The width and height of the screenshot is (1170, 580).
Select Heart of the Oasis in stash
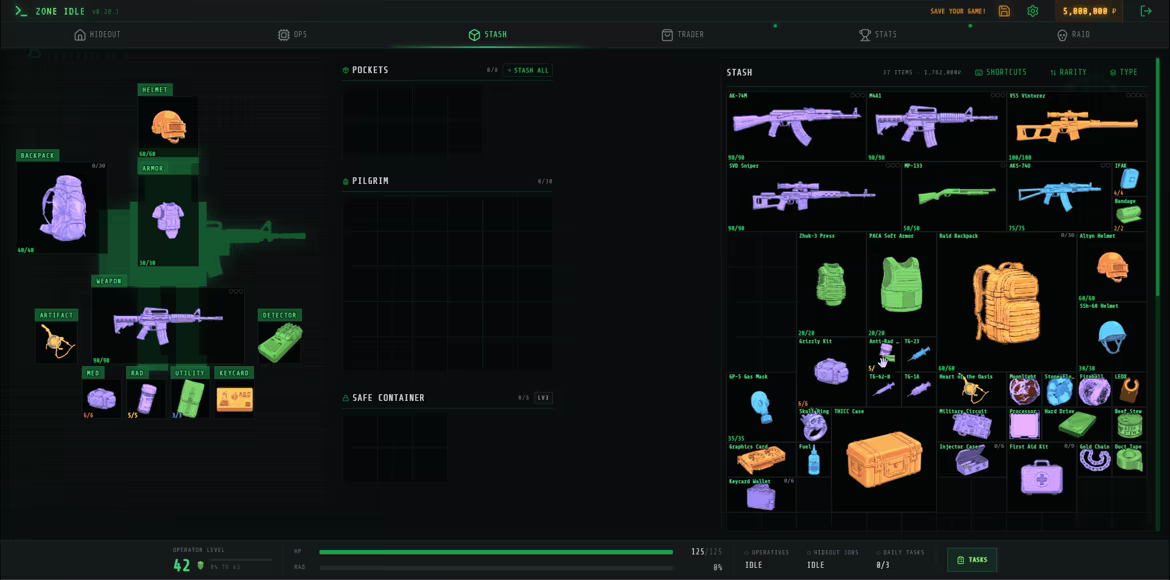pos(972,389)
